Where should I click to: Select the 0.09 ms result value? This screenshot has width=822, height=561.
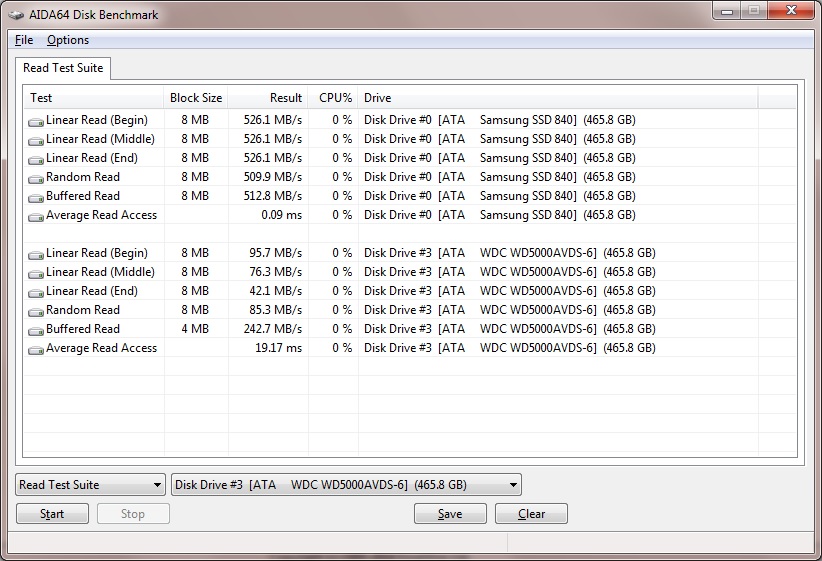point(282,215)
